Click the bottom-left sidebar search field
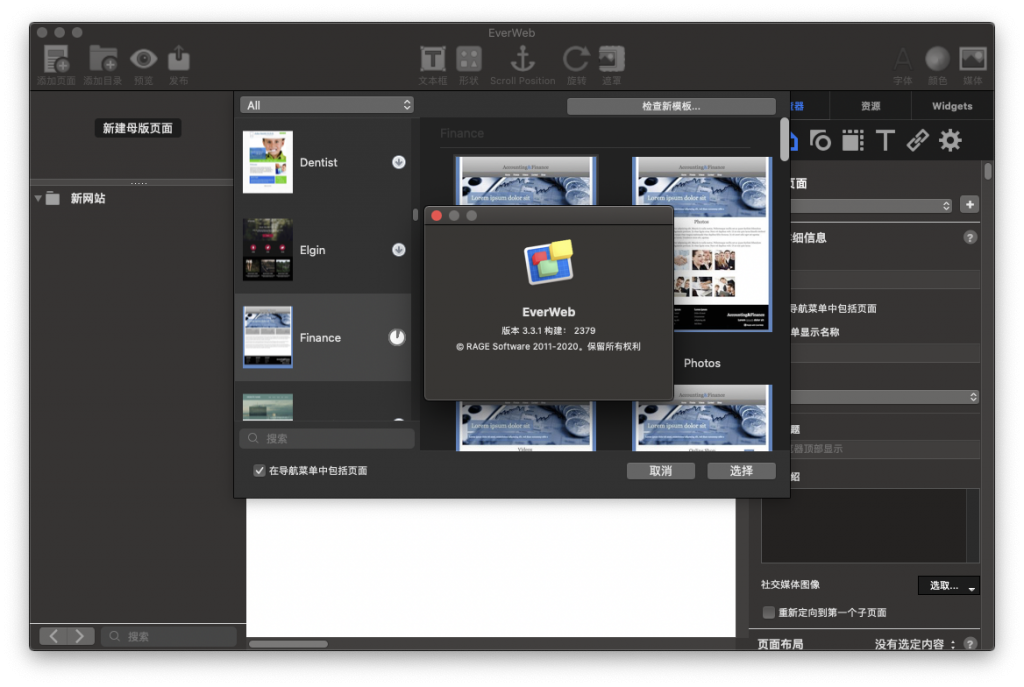The width and height of the screenshot is (1024, 687). [x=168, y=636]
